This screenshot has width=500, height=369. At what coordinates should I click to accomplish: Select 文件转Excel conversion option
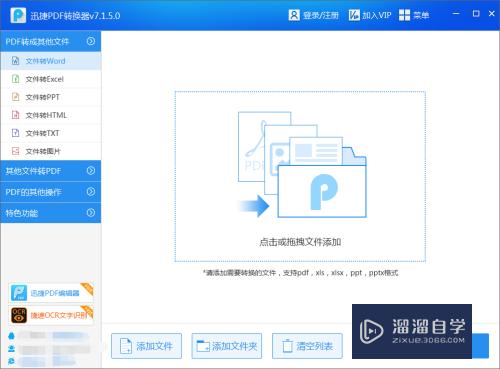51,79
